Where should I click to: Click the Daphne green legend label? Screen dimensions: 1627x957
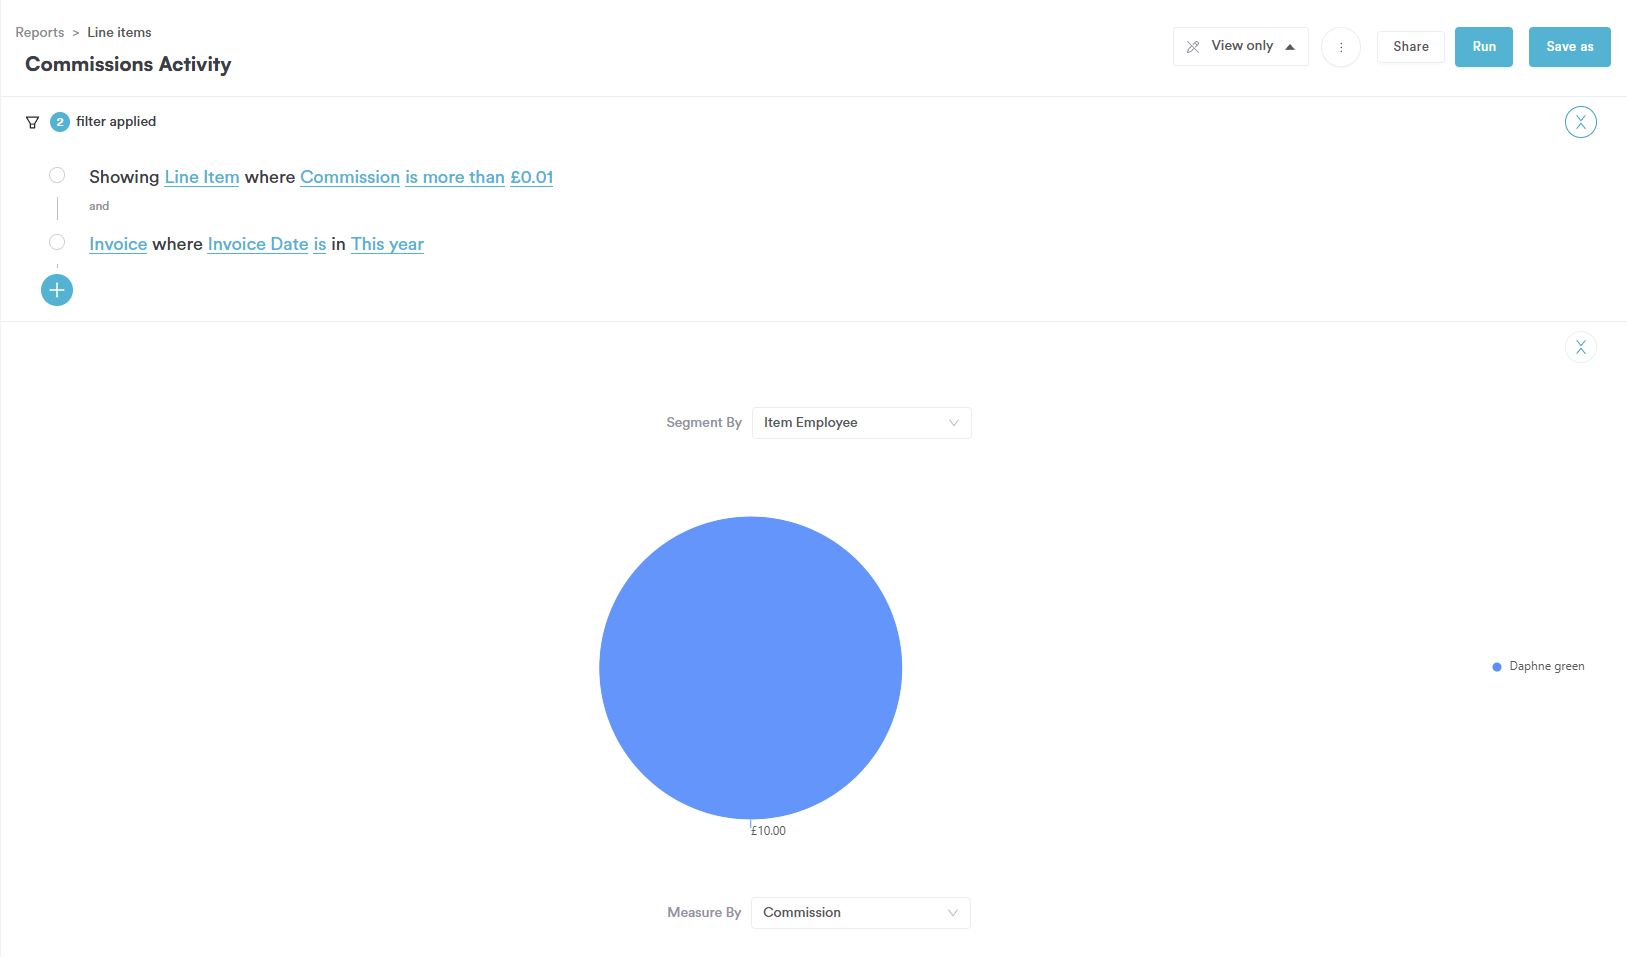coord(1546,666)
